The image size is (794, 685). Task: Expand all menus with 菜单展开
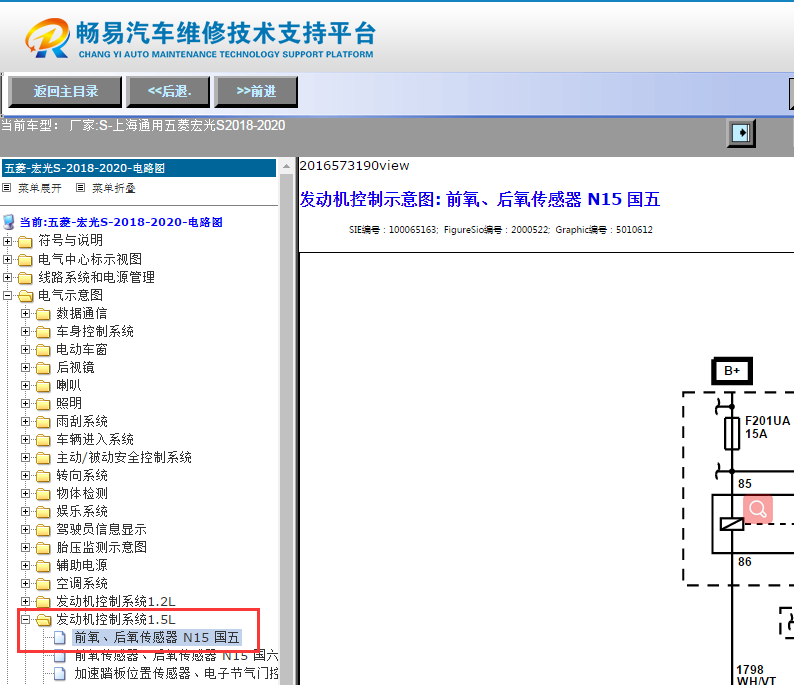pyautogui.click(x=39, y=188)
